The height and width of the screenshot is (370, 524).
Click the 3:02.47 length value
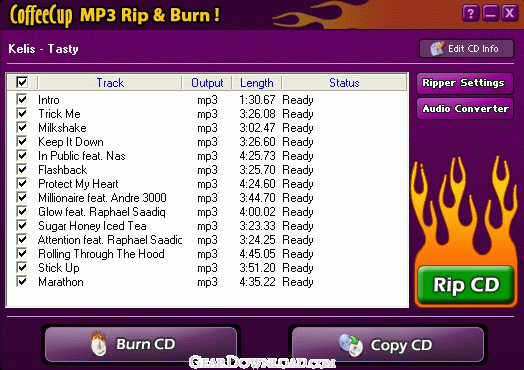tap(257, 128)
